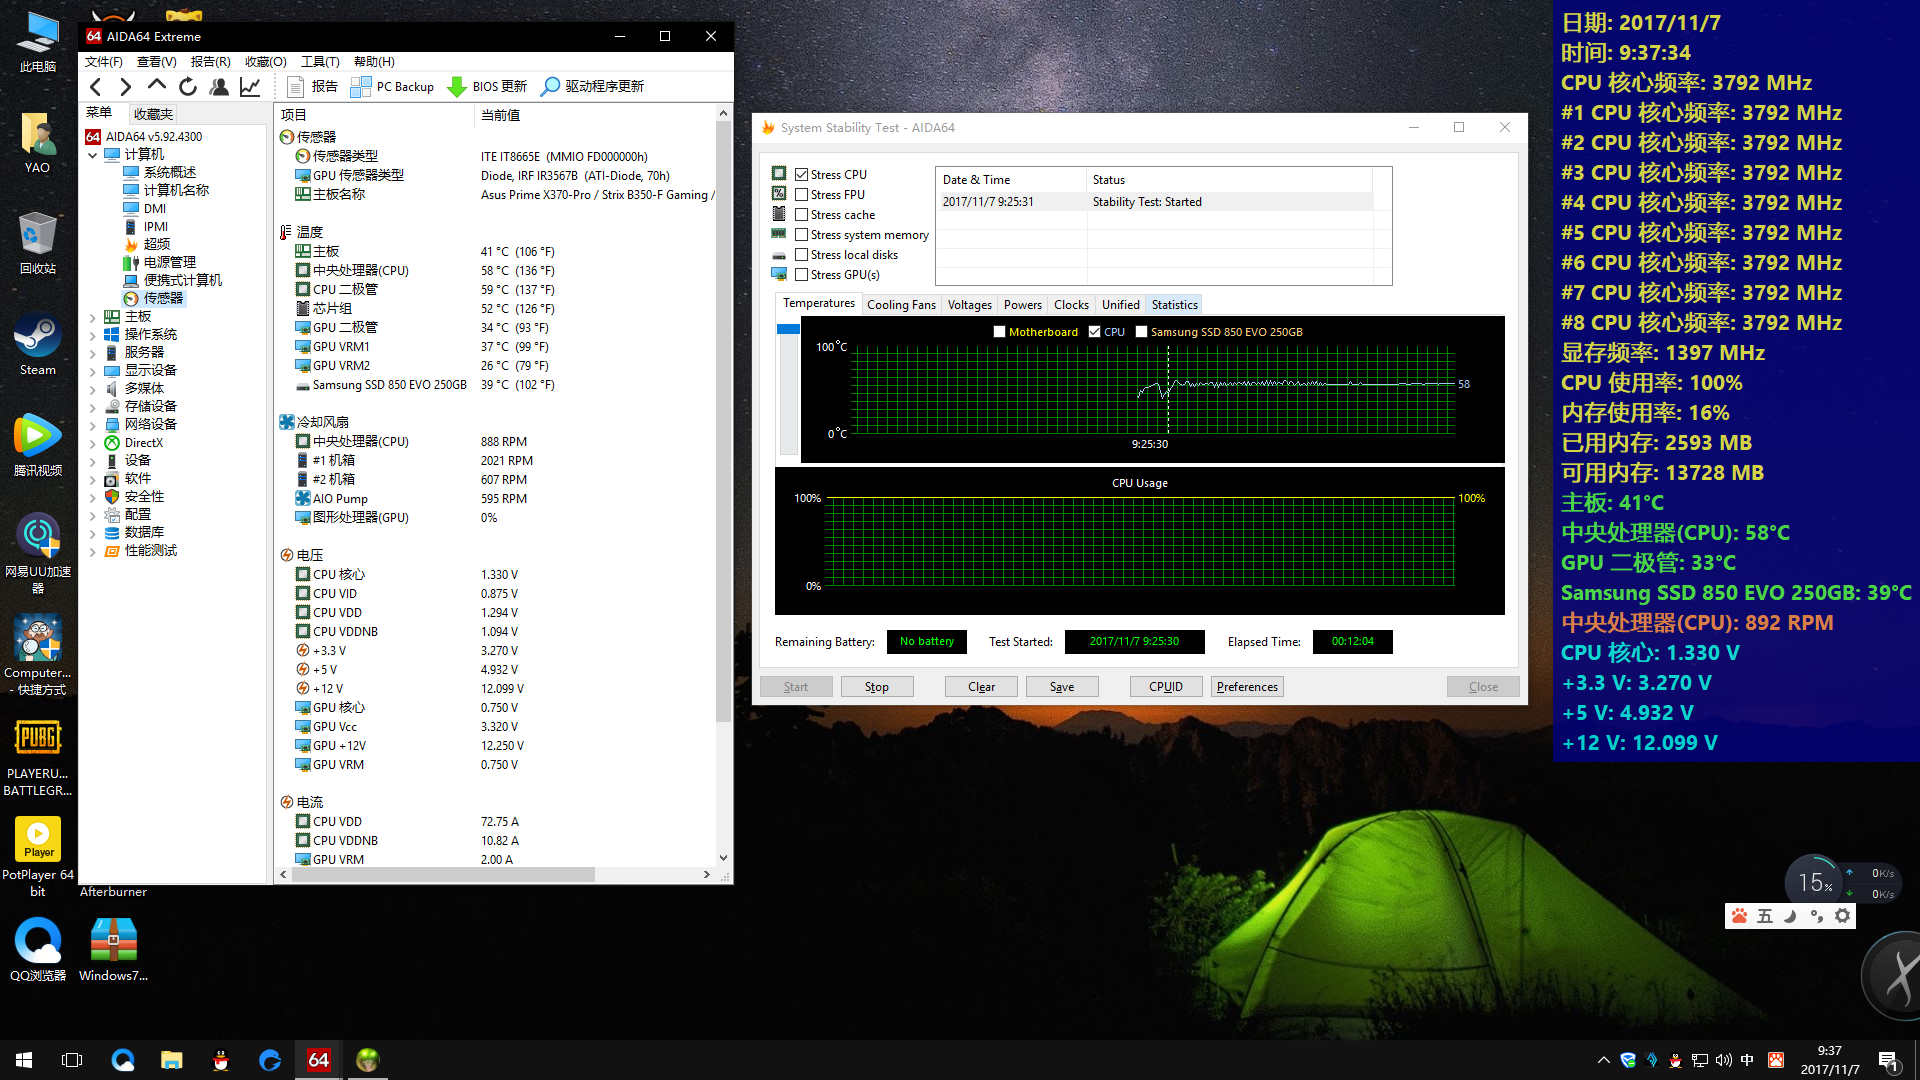Collapse the 计算机 tree node
1920x1080 pixels.
[93, 155]
